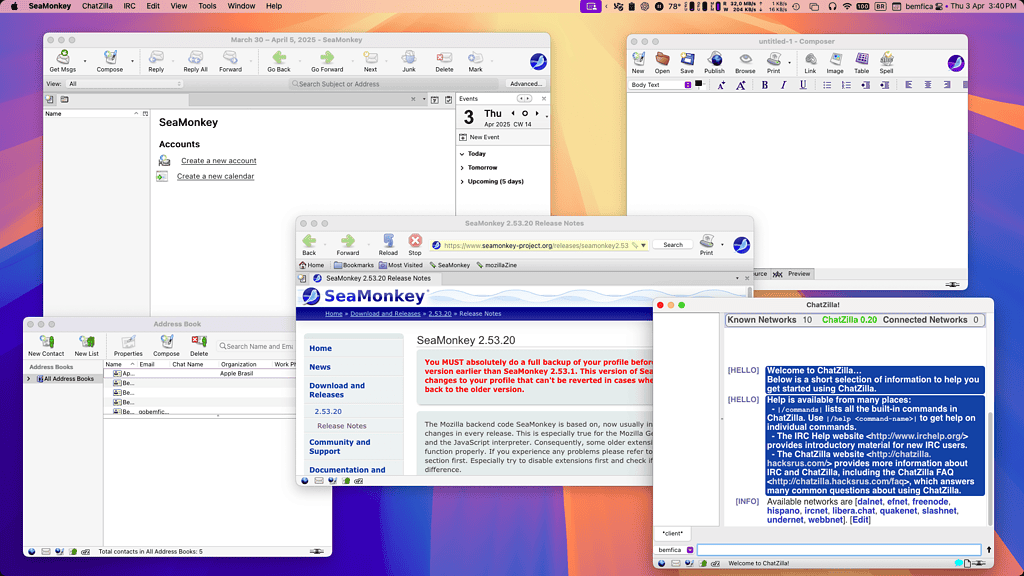Click the Junk mail icon
Image resolution: width=1024 pixels, height=576 pixels.
tap(408, 60)
